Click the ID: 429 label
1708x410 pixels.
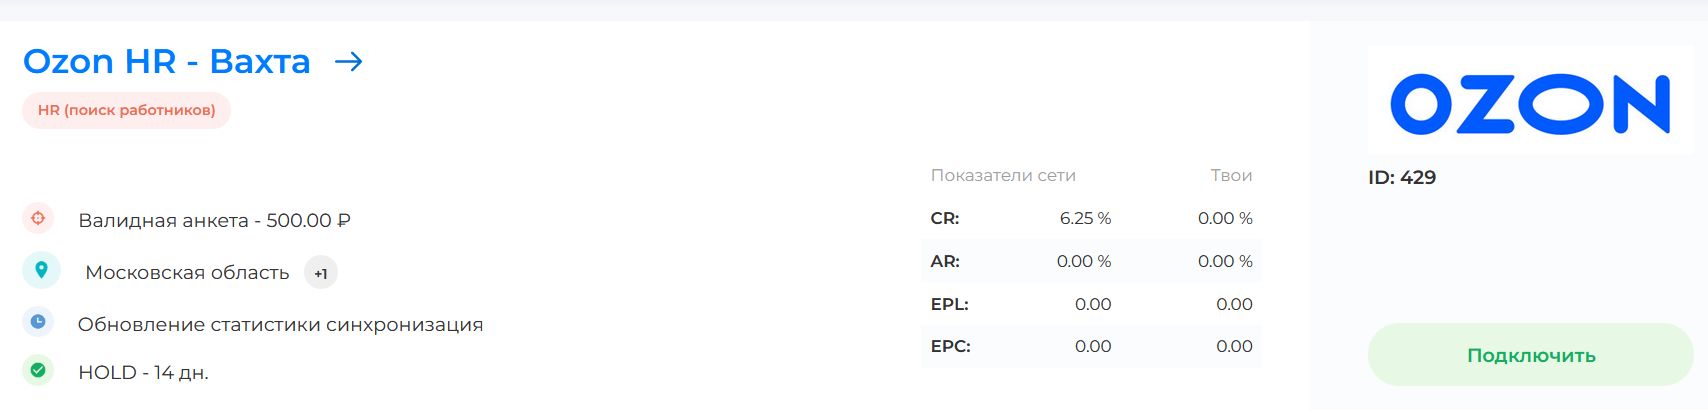(1402, 178)
